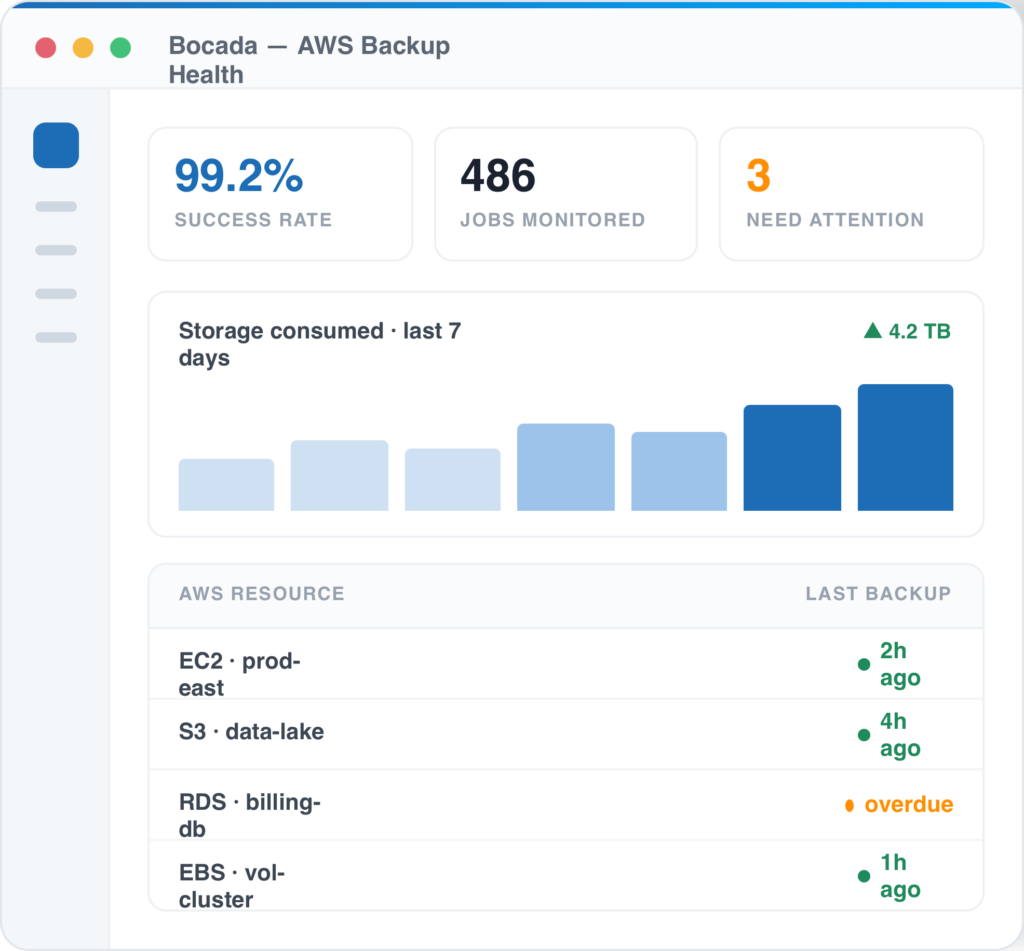Click the green 4.2 TB increase triangle
This screenshot has width=1024, height=951.
click(x=872, y=330)
